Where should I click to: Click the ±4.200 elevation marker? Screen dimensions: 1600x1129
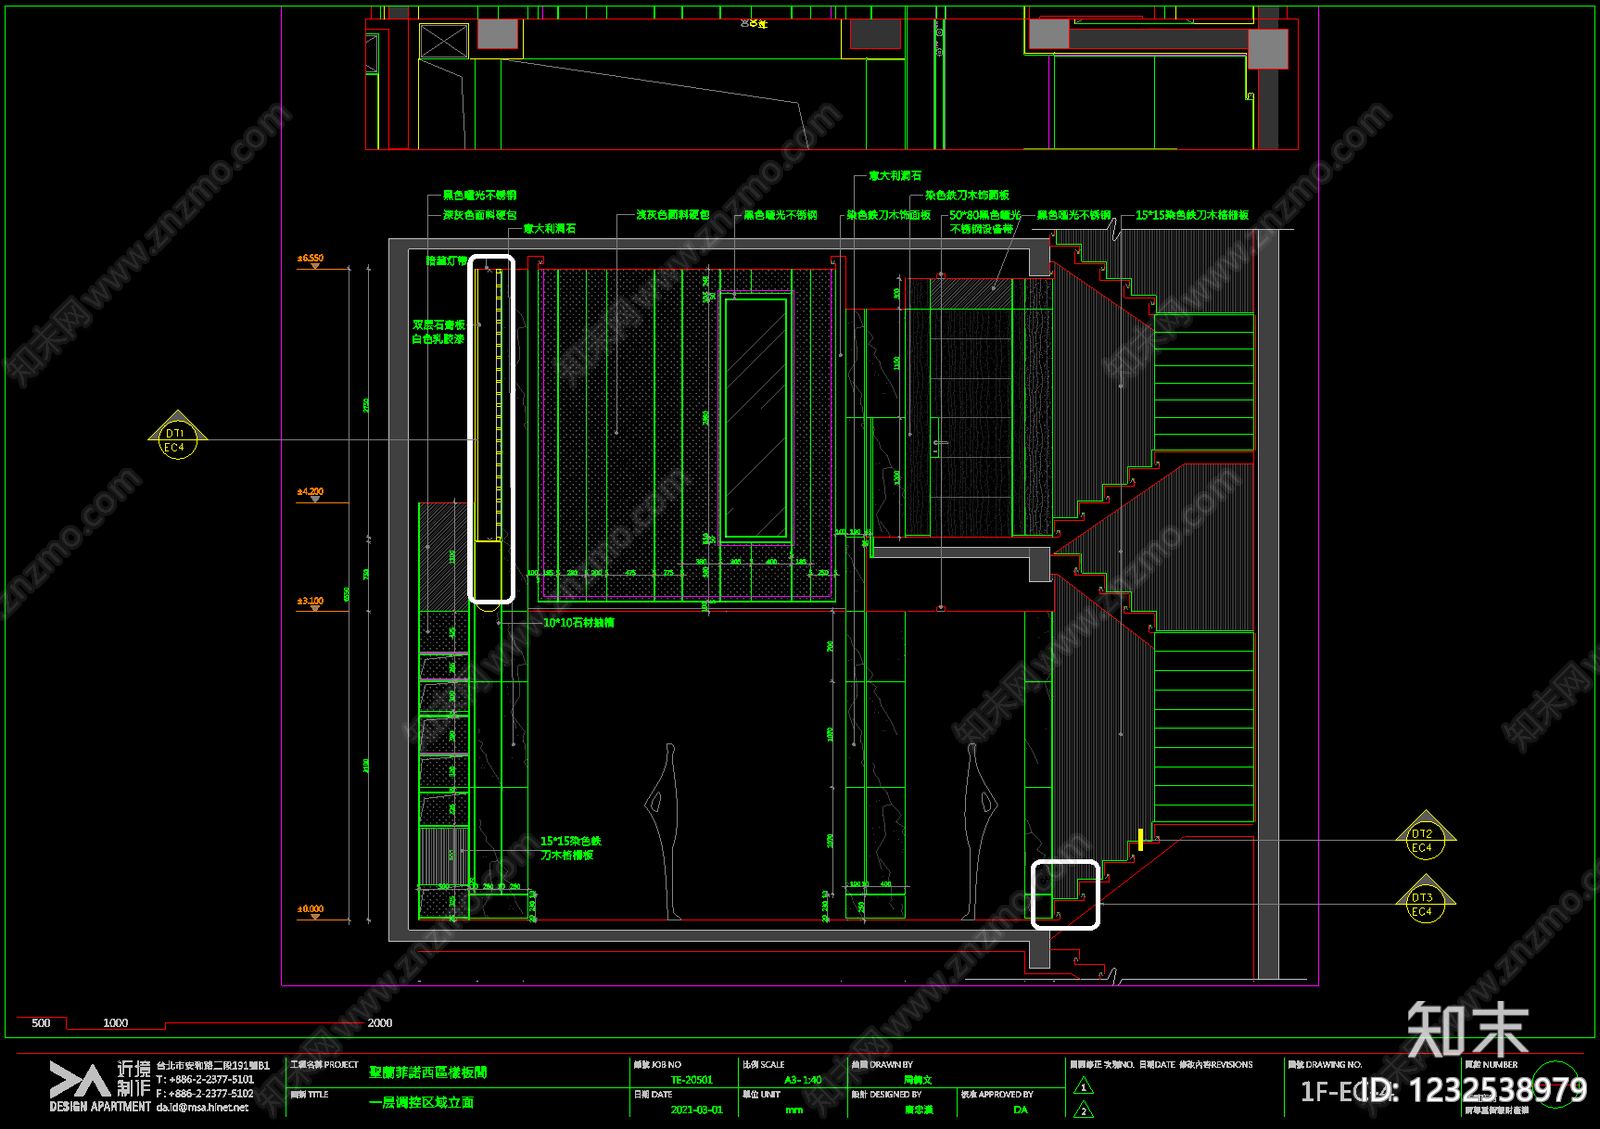click(x=311, y=494)
